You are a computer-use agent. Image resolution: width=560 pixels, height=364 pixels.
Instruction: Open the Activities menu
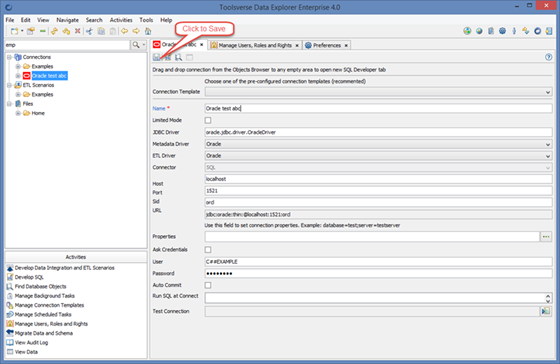121,20
